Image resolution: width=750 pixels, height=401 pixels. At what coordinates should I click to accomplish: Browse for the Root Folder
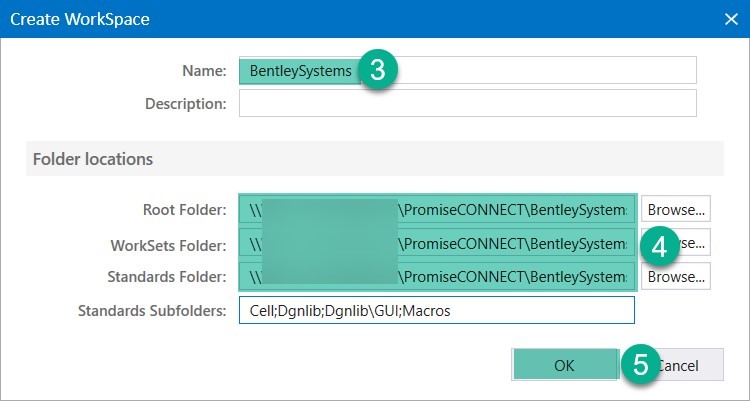coord(675,209)
